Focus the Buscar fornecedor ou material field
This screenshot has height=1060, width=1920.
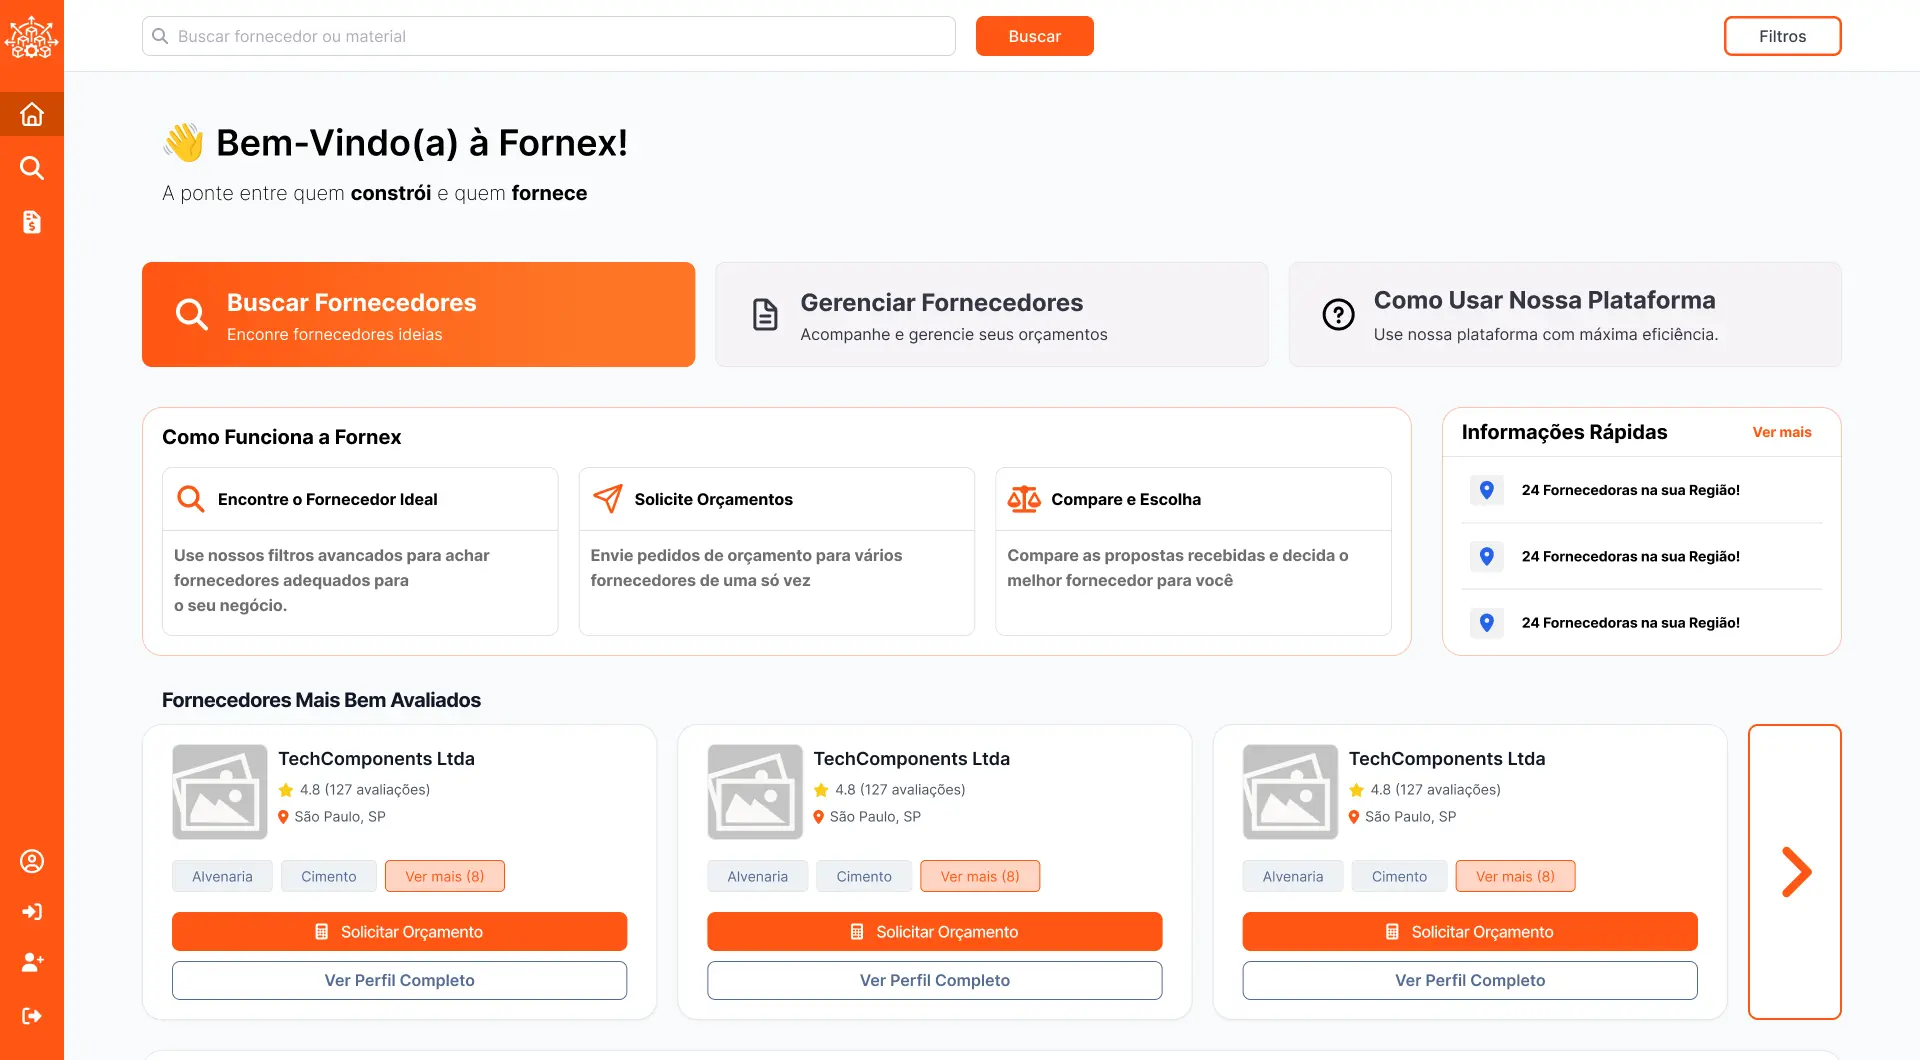pyautogui.click(x=548, y=36)
